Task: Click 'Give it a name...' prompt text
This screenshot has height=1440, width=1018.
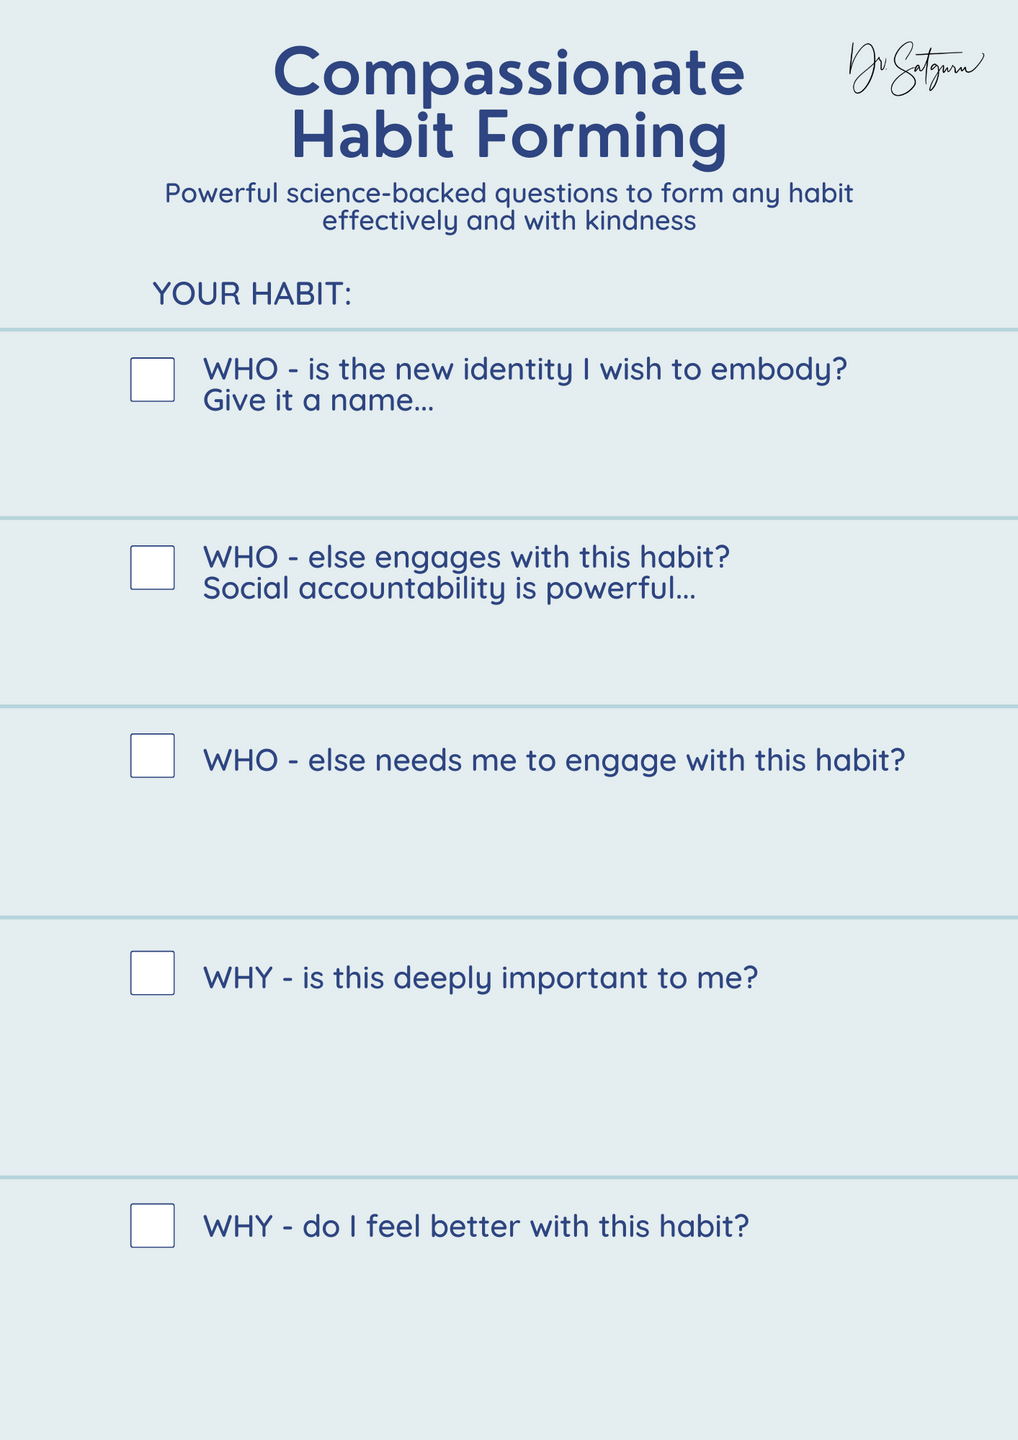Action: (x=318, y=401)
